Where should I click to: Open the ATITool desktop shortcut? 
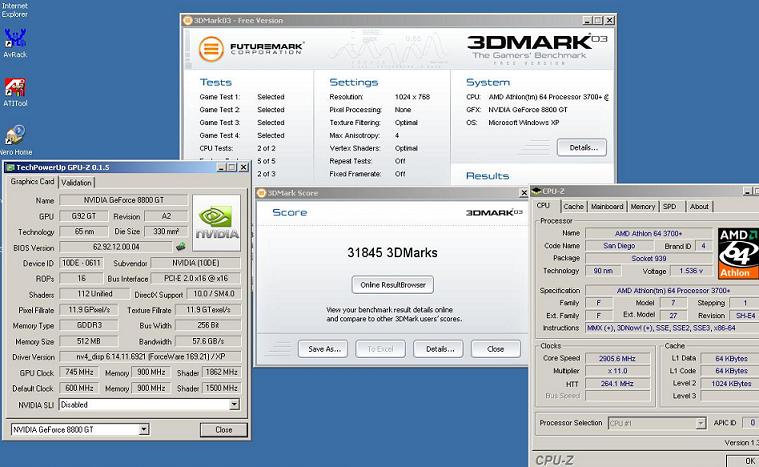pos(15,87)
